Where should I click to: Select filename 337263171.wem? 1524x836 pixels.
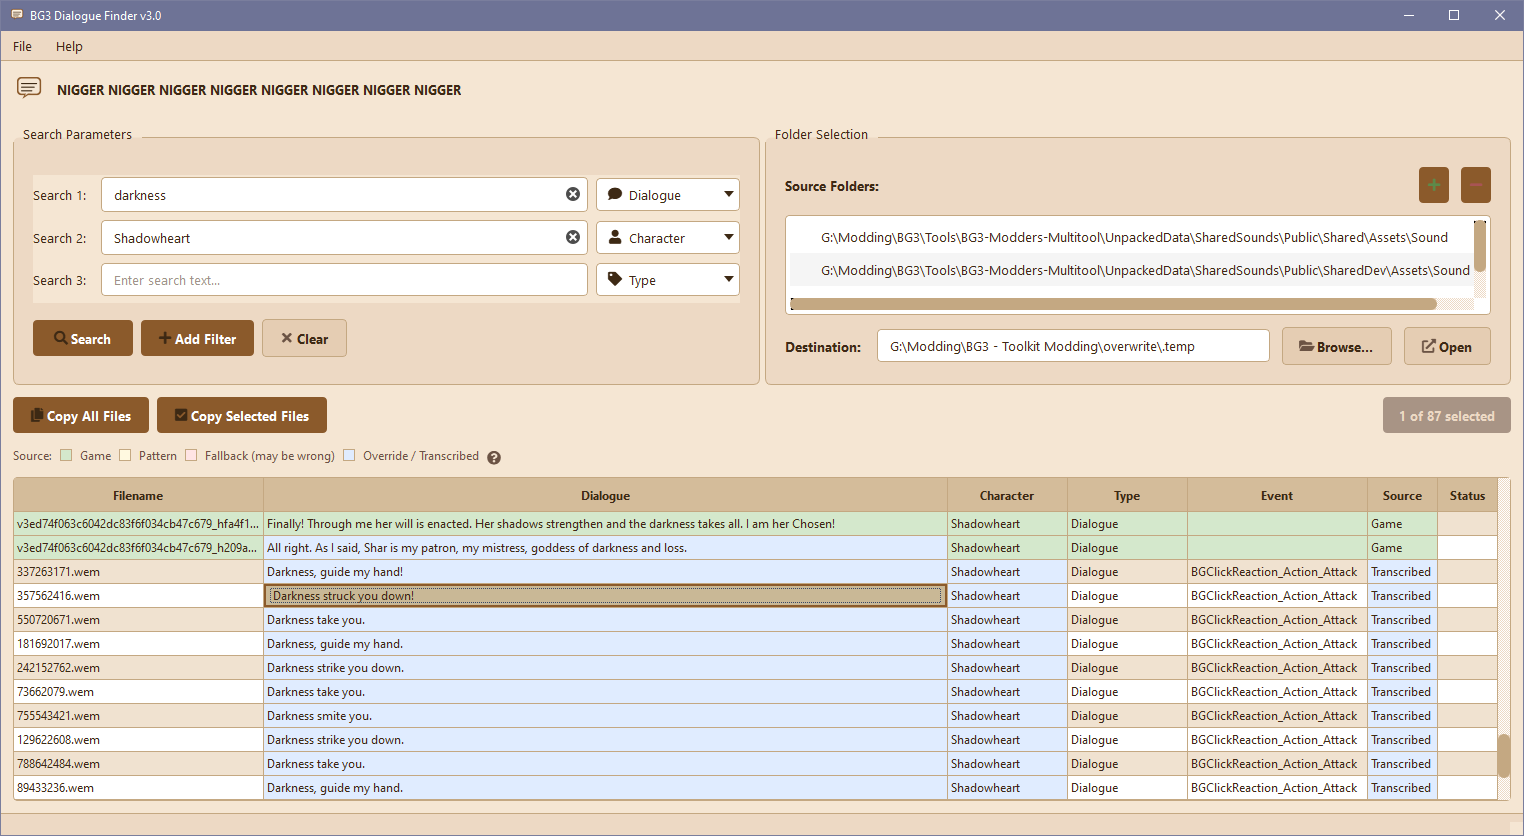(x=138, y=571)
